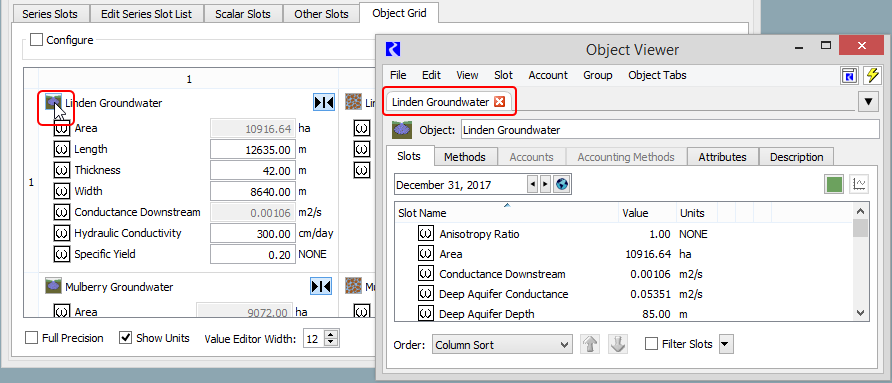The height and width of the screenshot is (383, 892).
Task: Open the object tabs list dropdown arrow
Action: pos(868,102)
